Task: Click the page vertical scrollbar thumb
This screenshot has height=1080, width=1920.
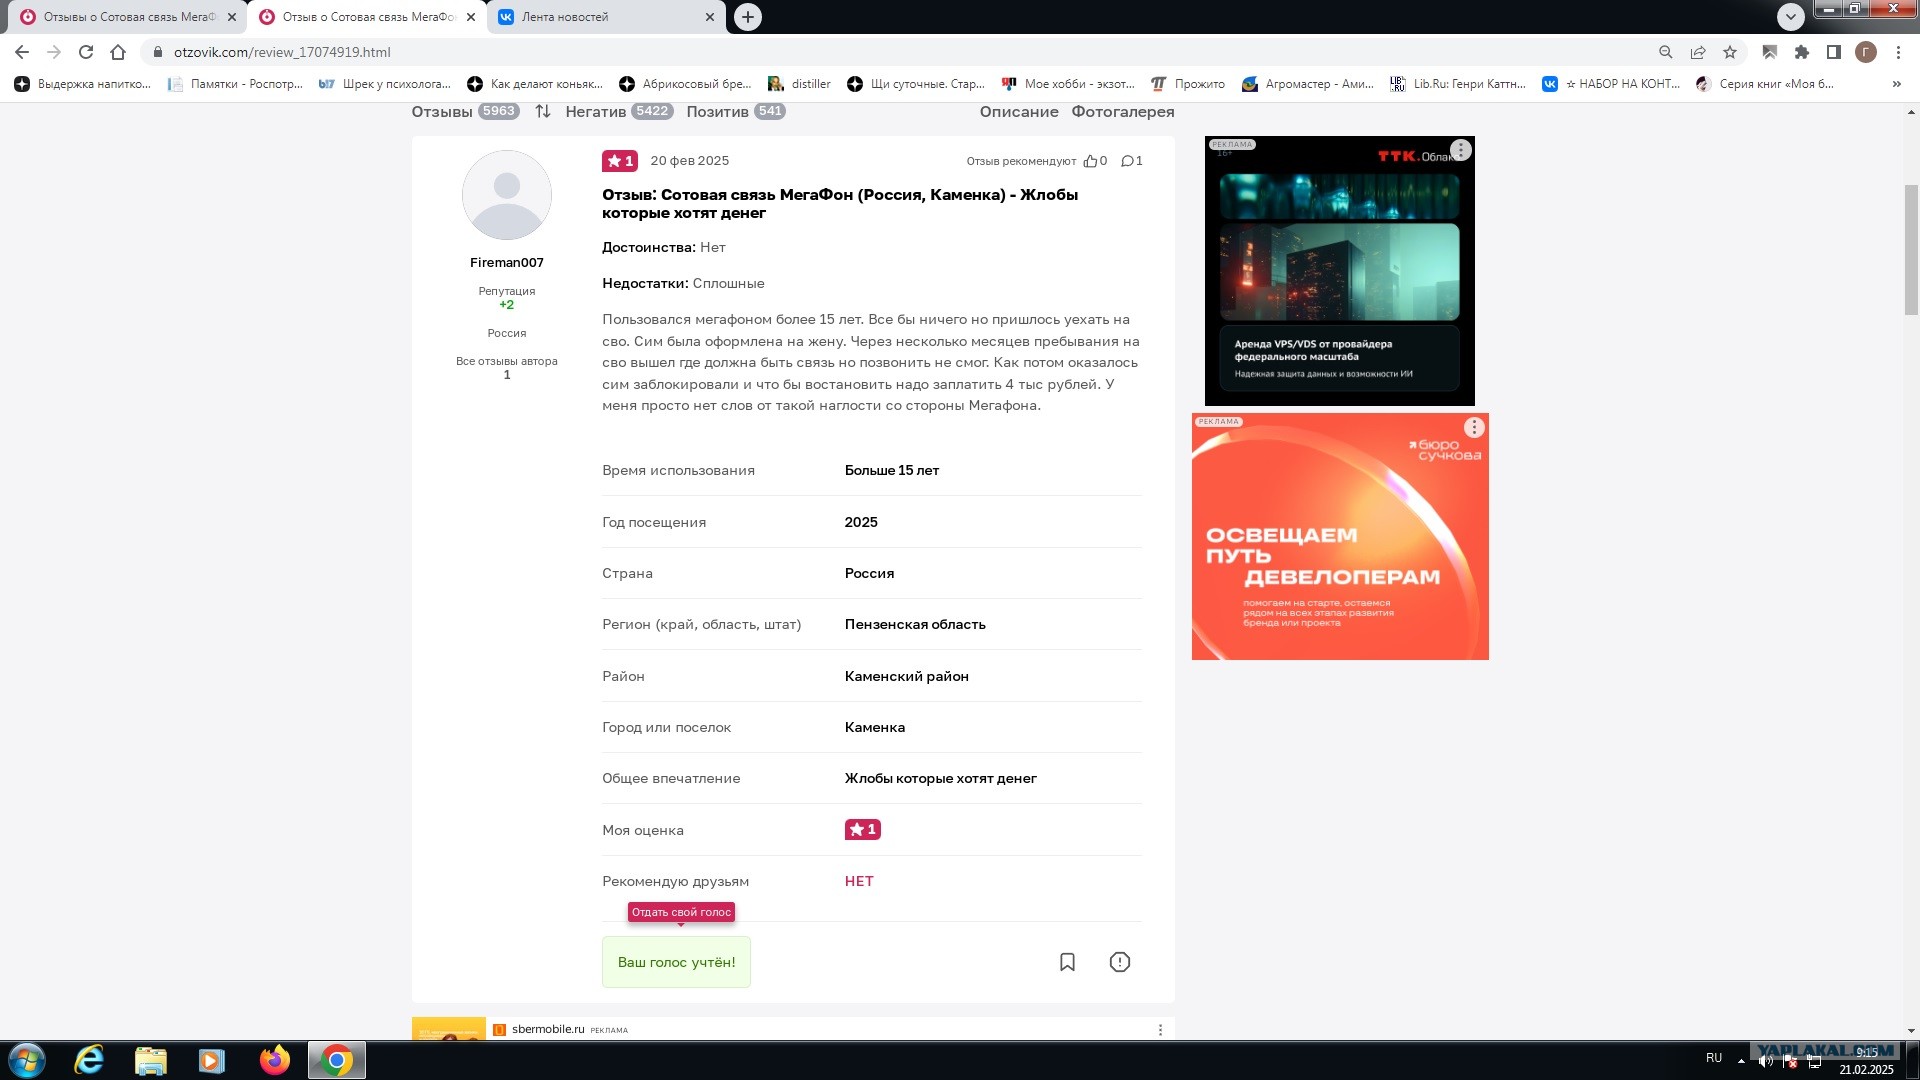Action: (x=1911, y=250)
